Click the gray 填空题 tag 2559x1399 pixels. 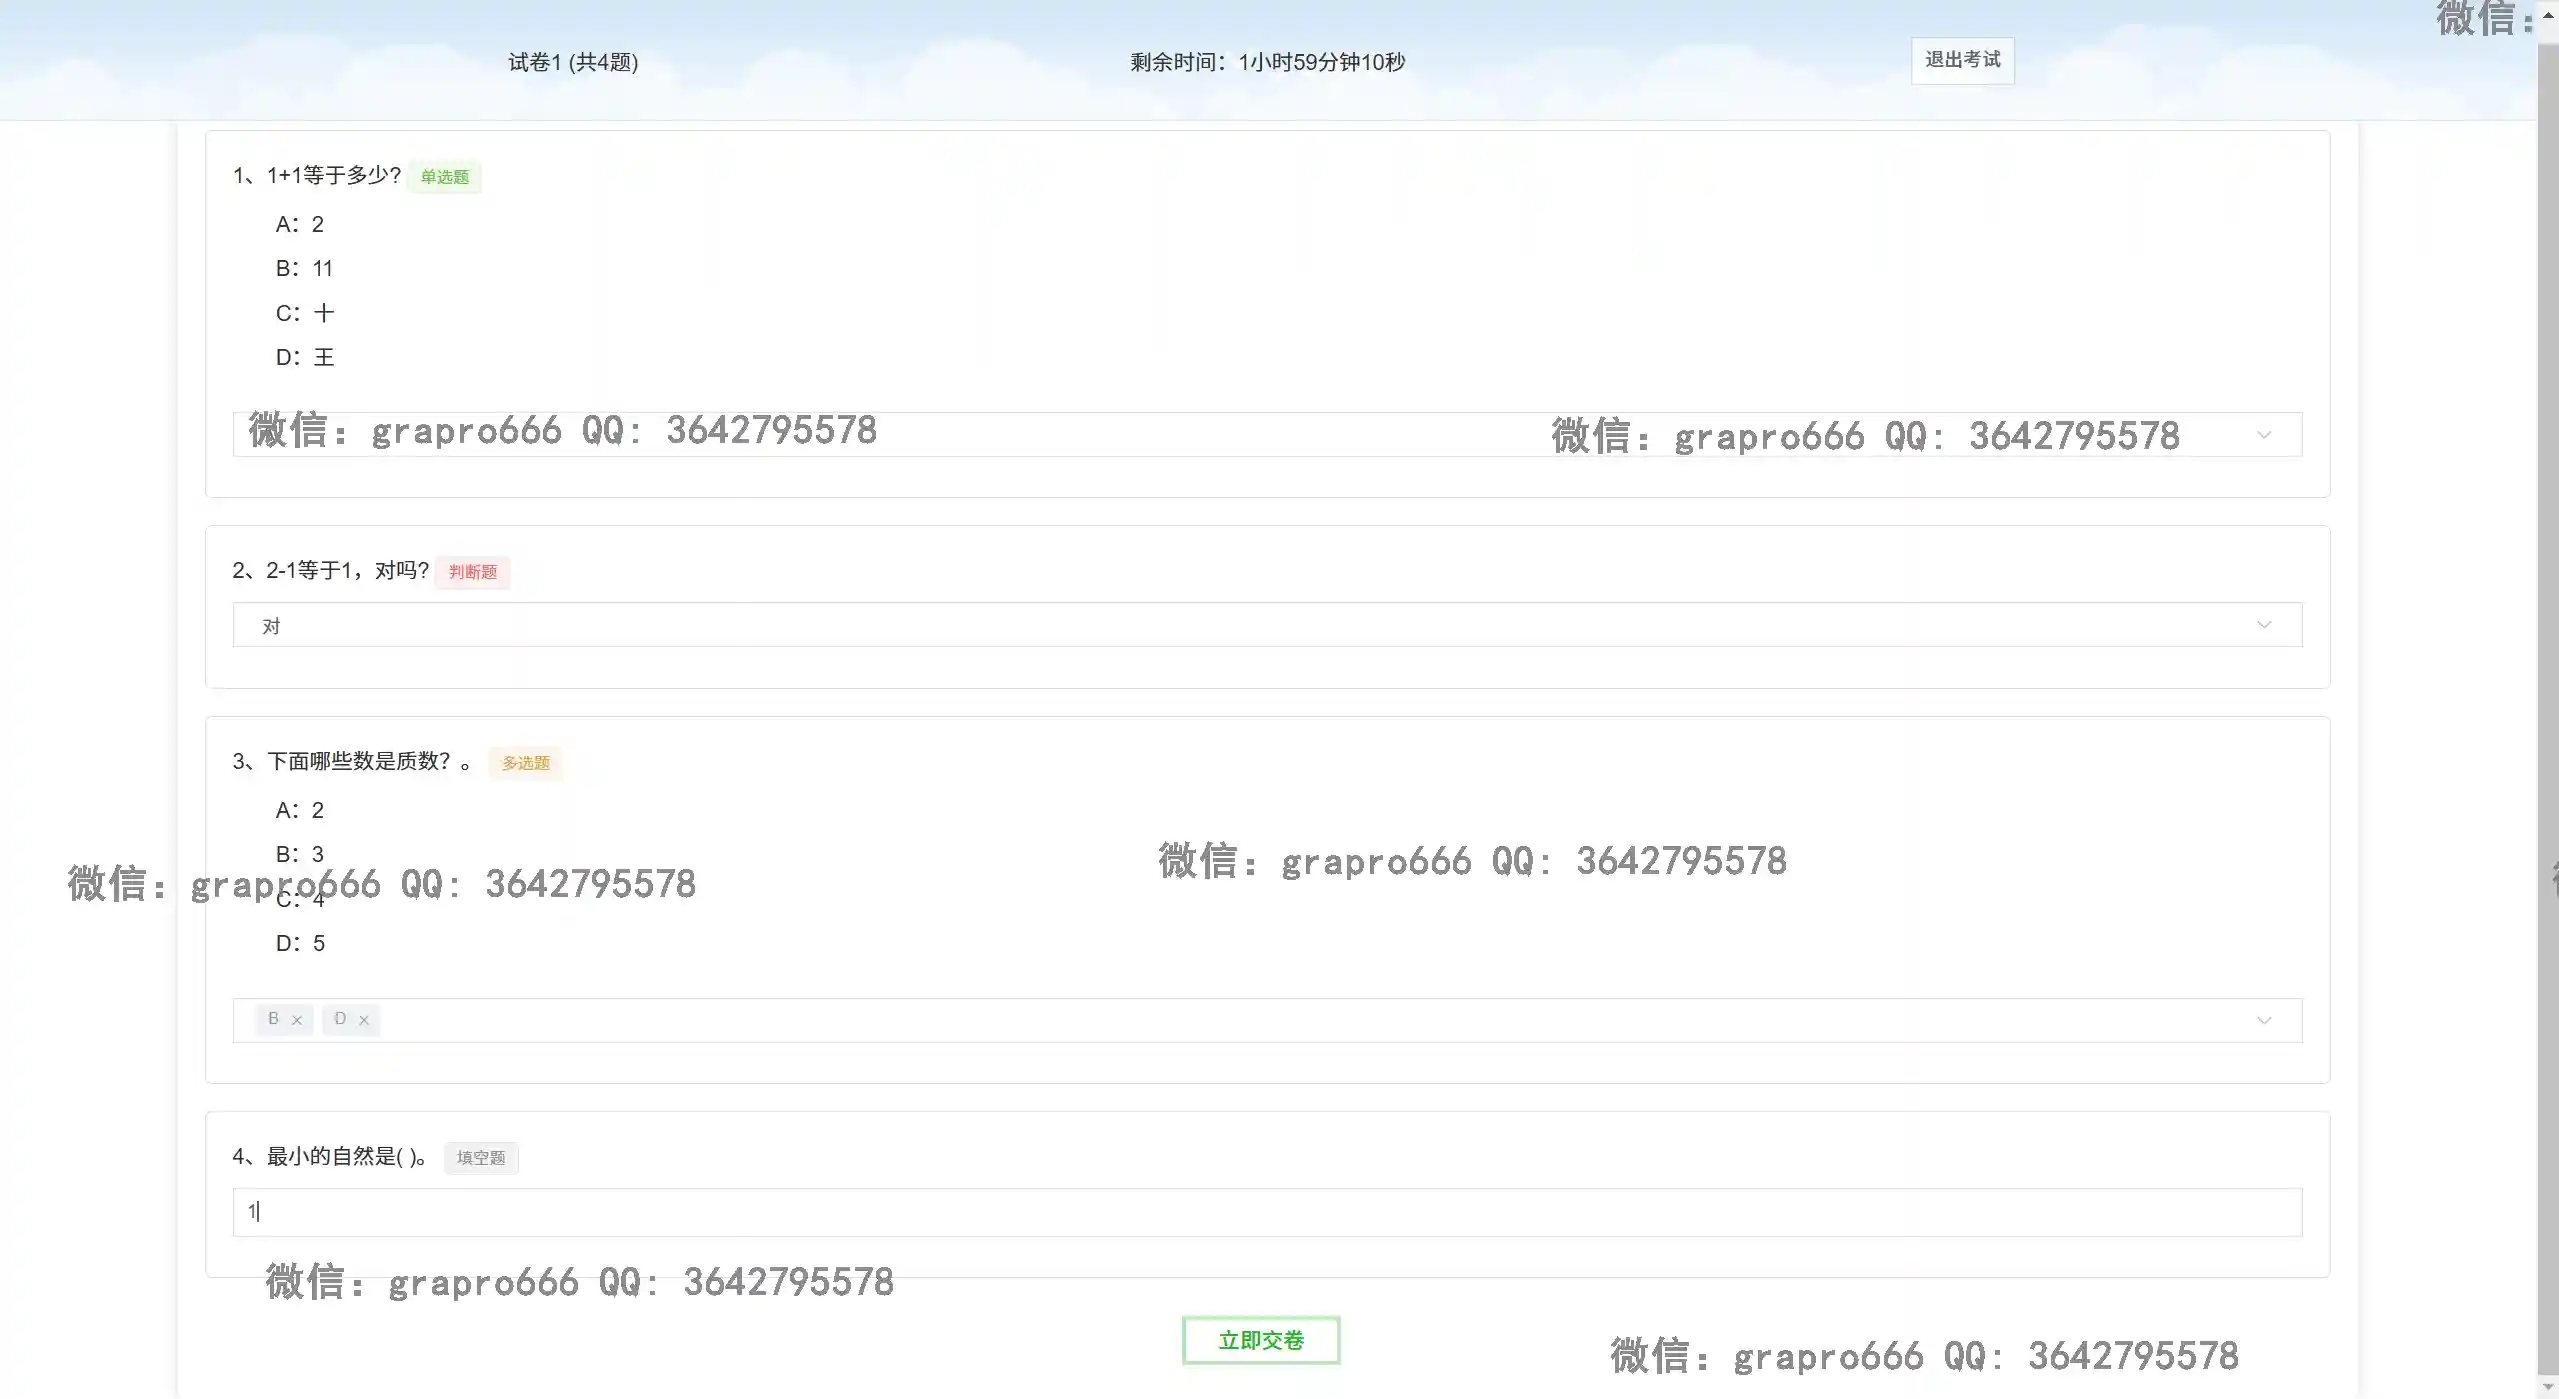[481, 1158]
